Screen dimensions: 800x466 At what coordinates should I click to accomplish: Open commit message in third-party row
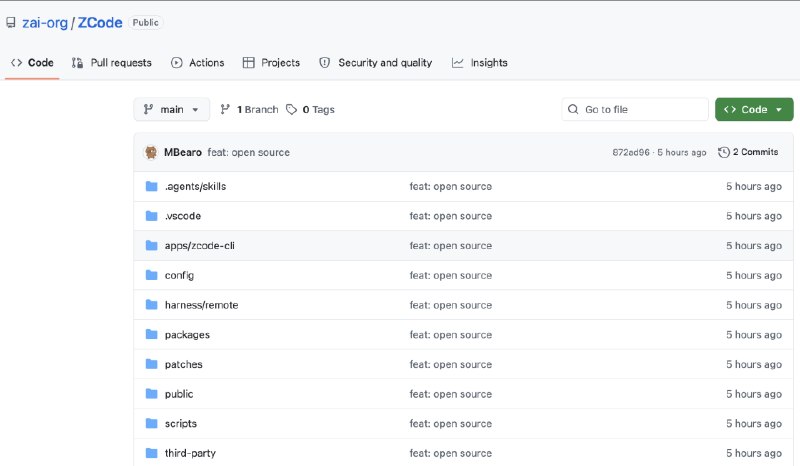pos(451,453)
